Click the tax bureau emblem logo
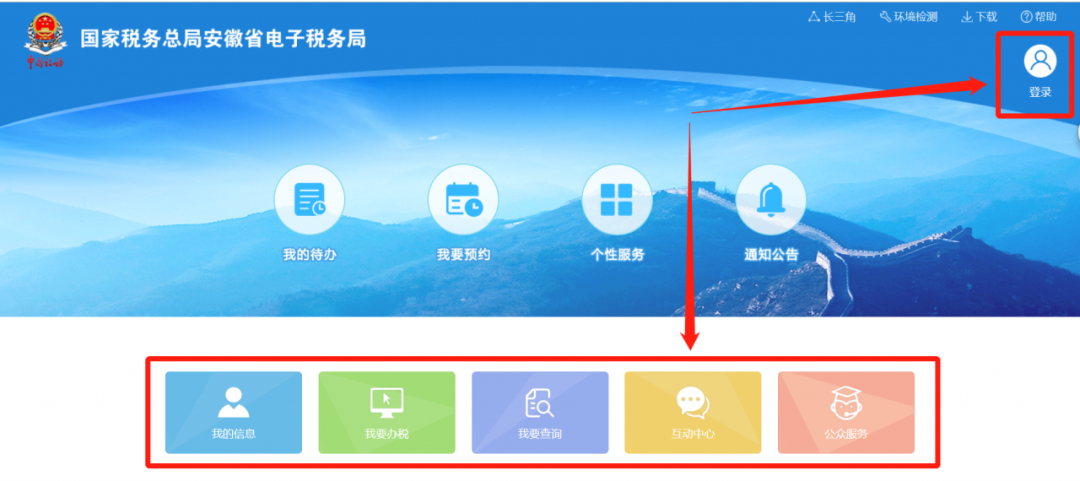 45,40
